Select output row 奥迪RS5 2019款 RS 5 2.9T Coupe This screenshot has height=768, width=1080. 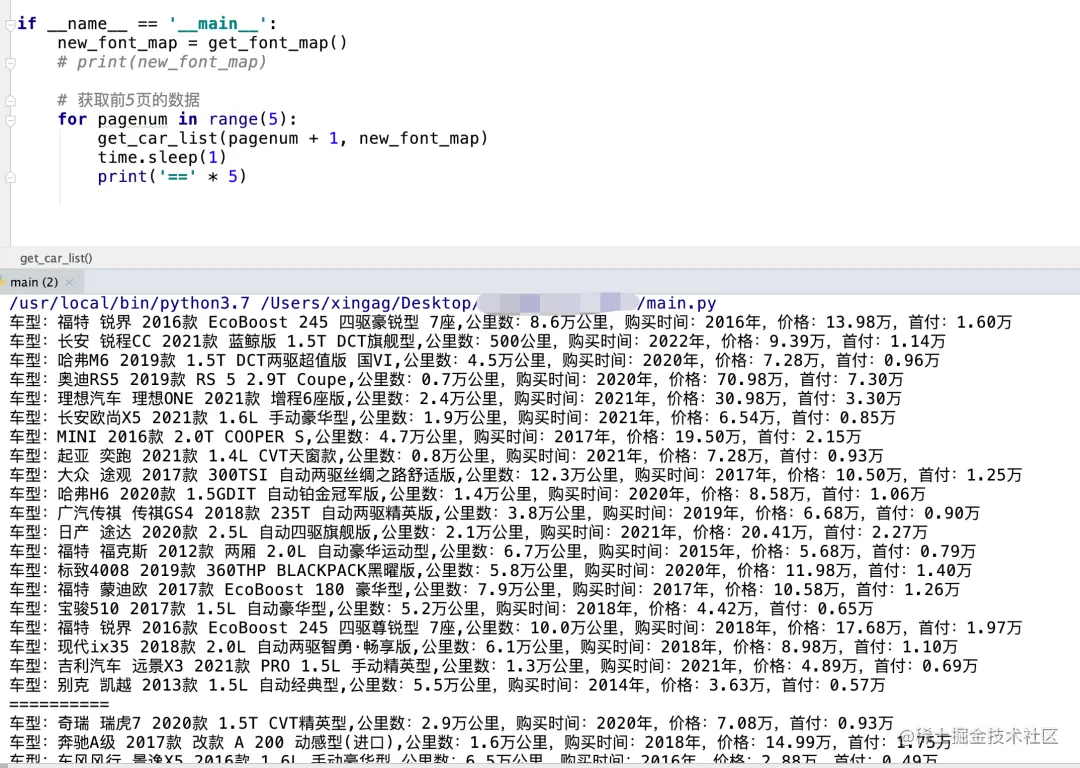(x=456, y=380)
